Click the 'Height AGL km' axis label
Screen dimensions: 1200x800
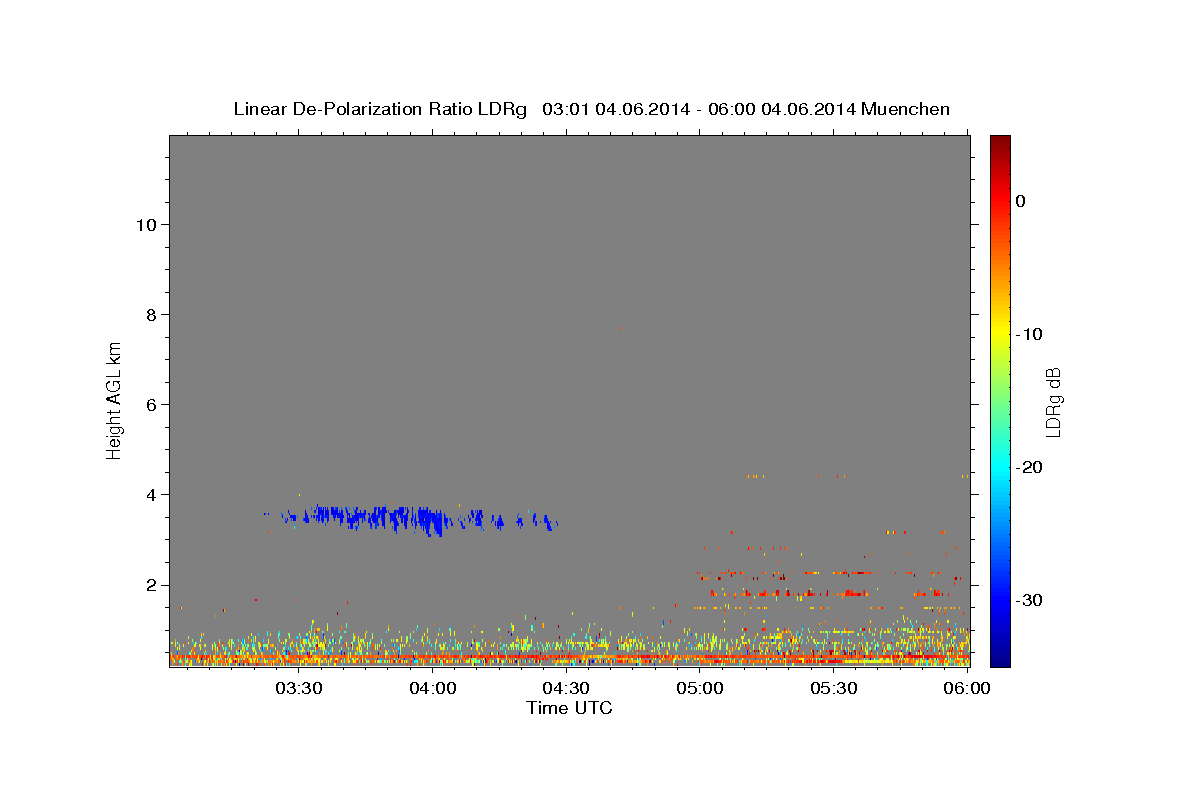click(114, 399)
